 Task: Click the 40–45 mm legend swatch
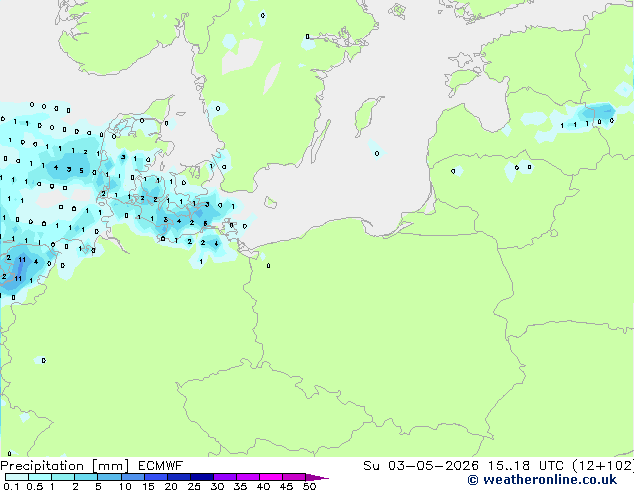click(271, 477)
